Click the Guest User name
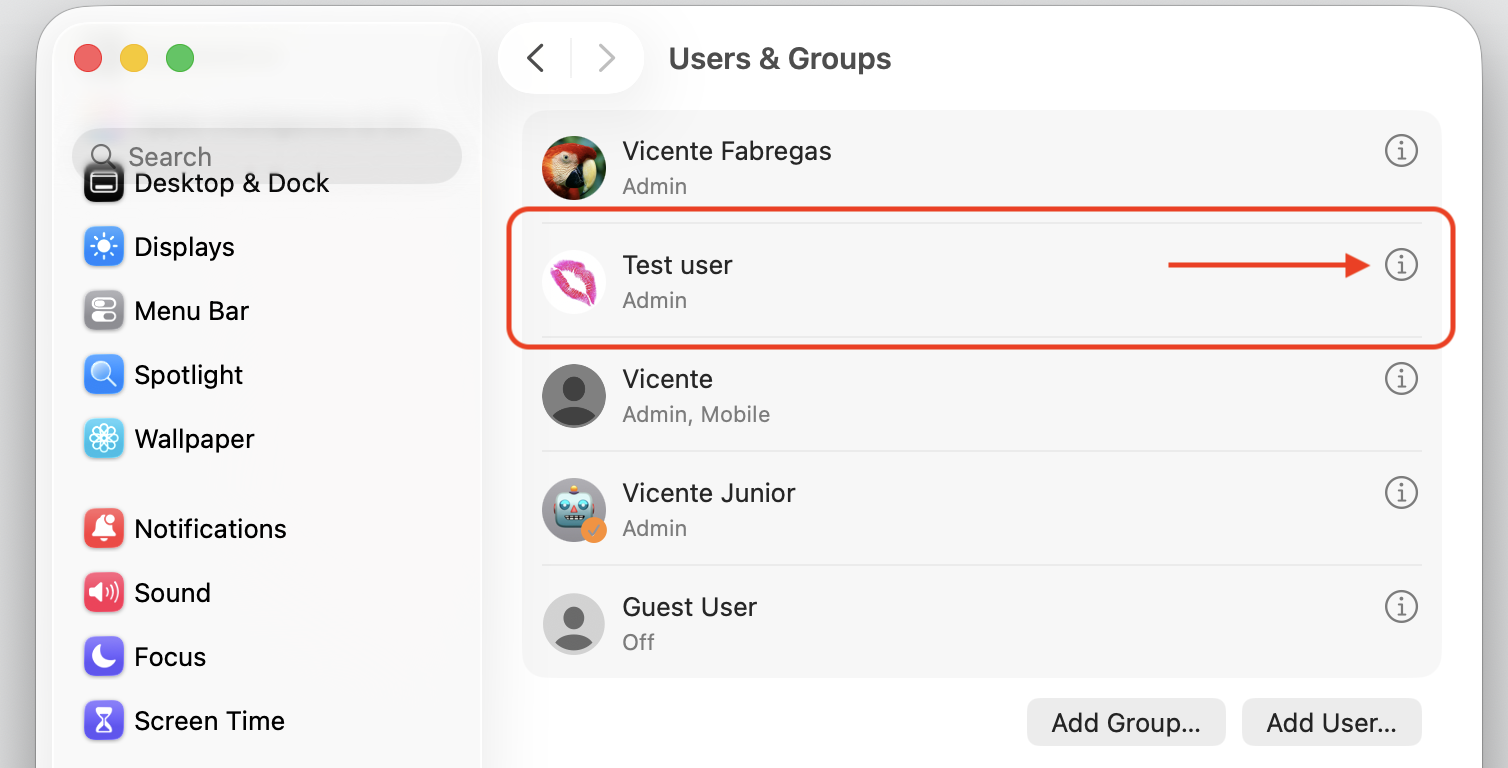 (690, 607)
